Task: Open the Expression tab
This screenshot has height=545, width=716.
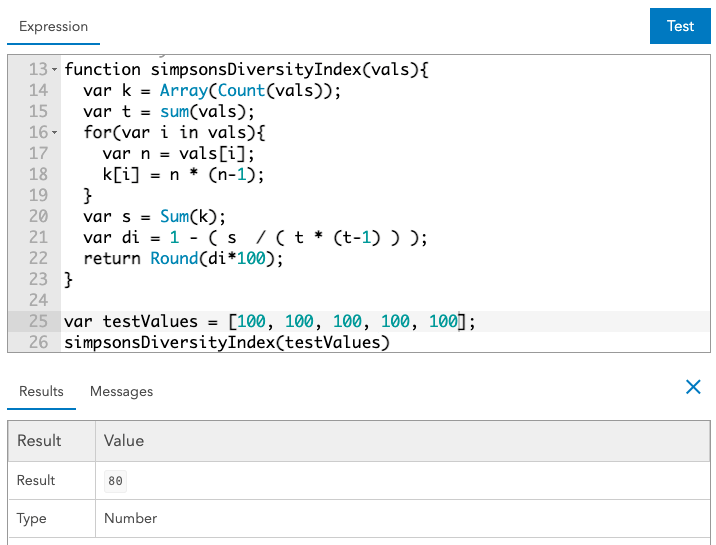Action: click(x=53, y=27)
